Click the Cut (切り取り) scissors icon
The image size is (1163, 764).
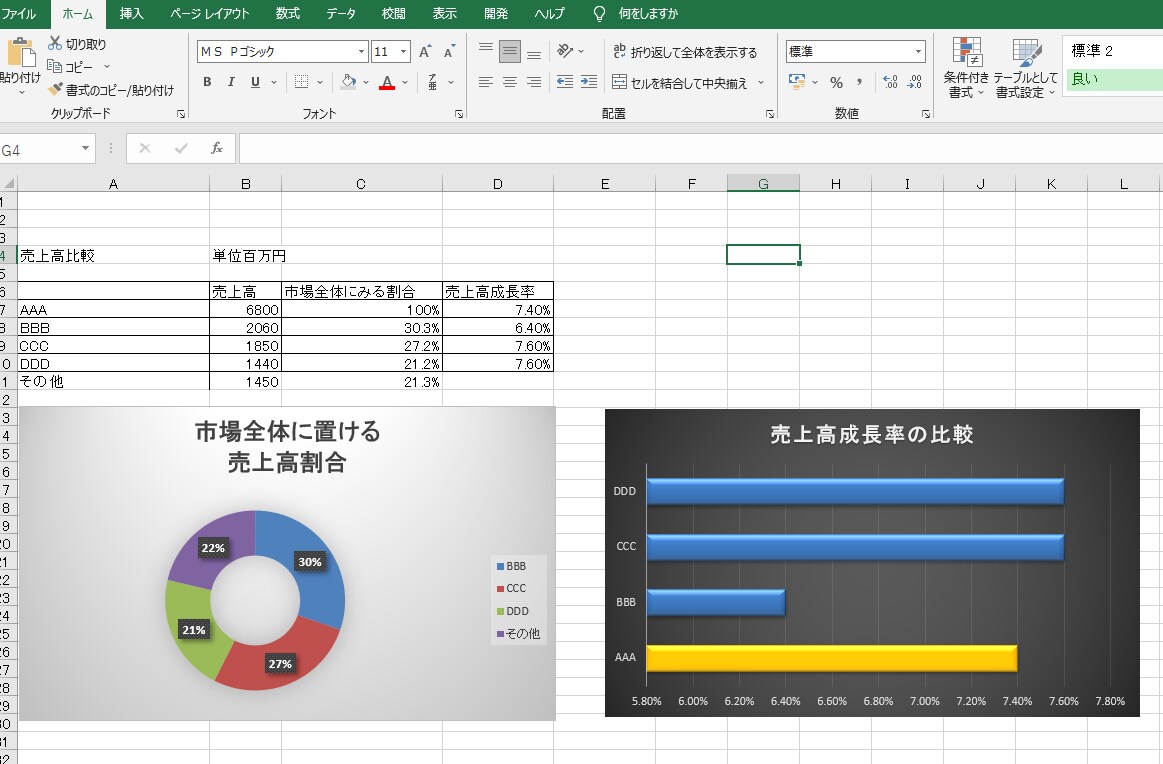[x=55, y=44]
